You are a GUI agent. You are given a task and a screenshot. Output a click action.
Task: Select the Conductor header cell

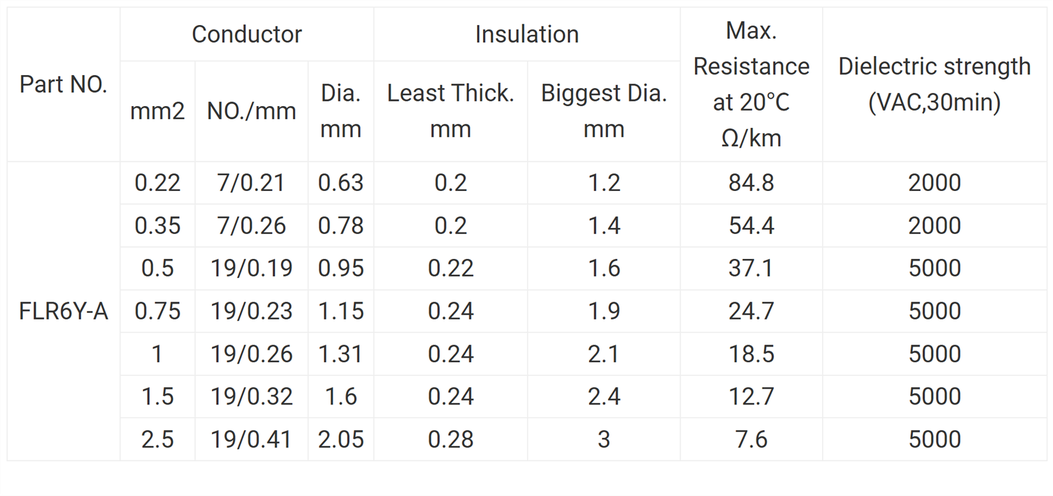click(x=247, y=34)
